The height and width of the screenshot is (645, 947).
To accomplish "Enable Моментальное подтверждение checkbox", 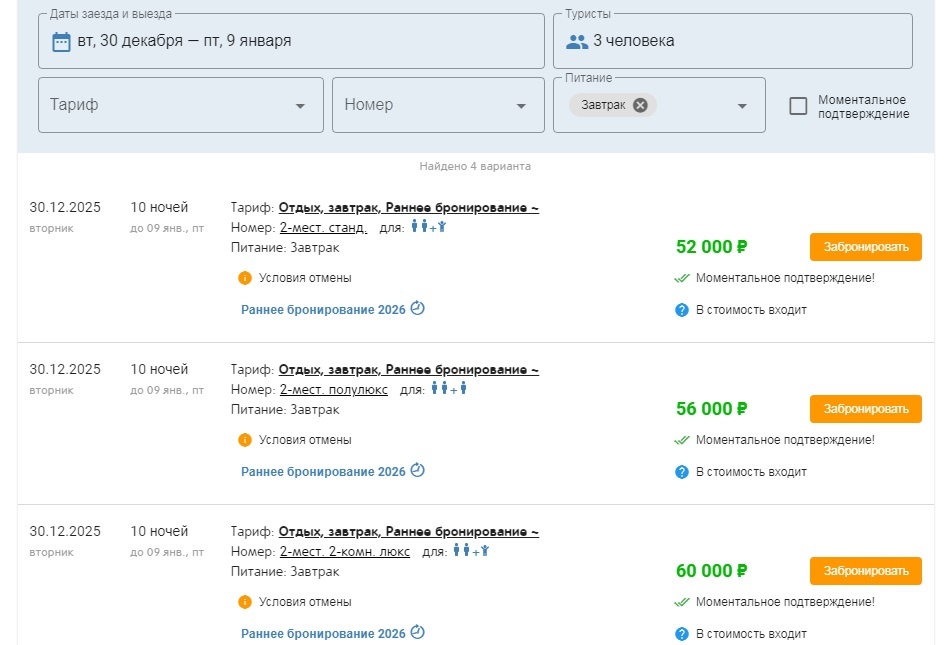I will click(798, 106).
